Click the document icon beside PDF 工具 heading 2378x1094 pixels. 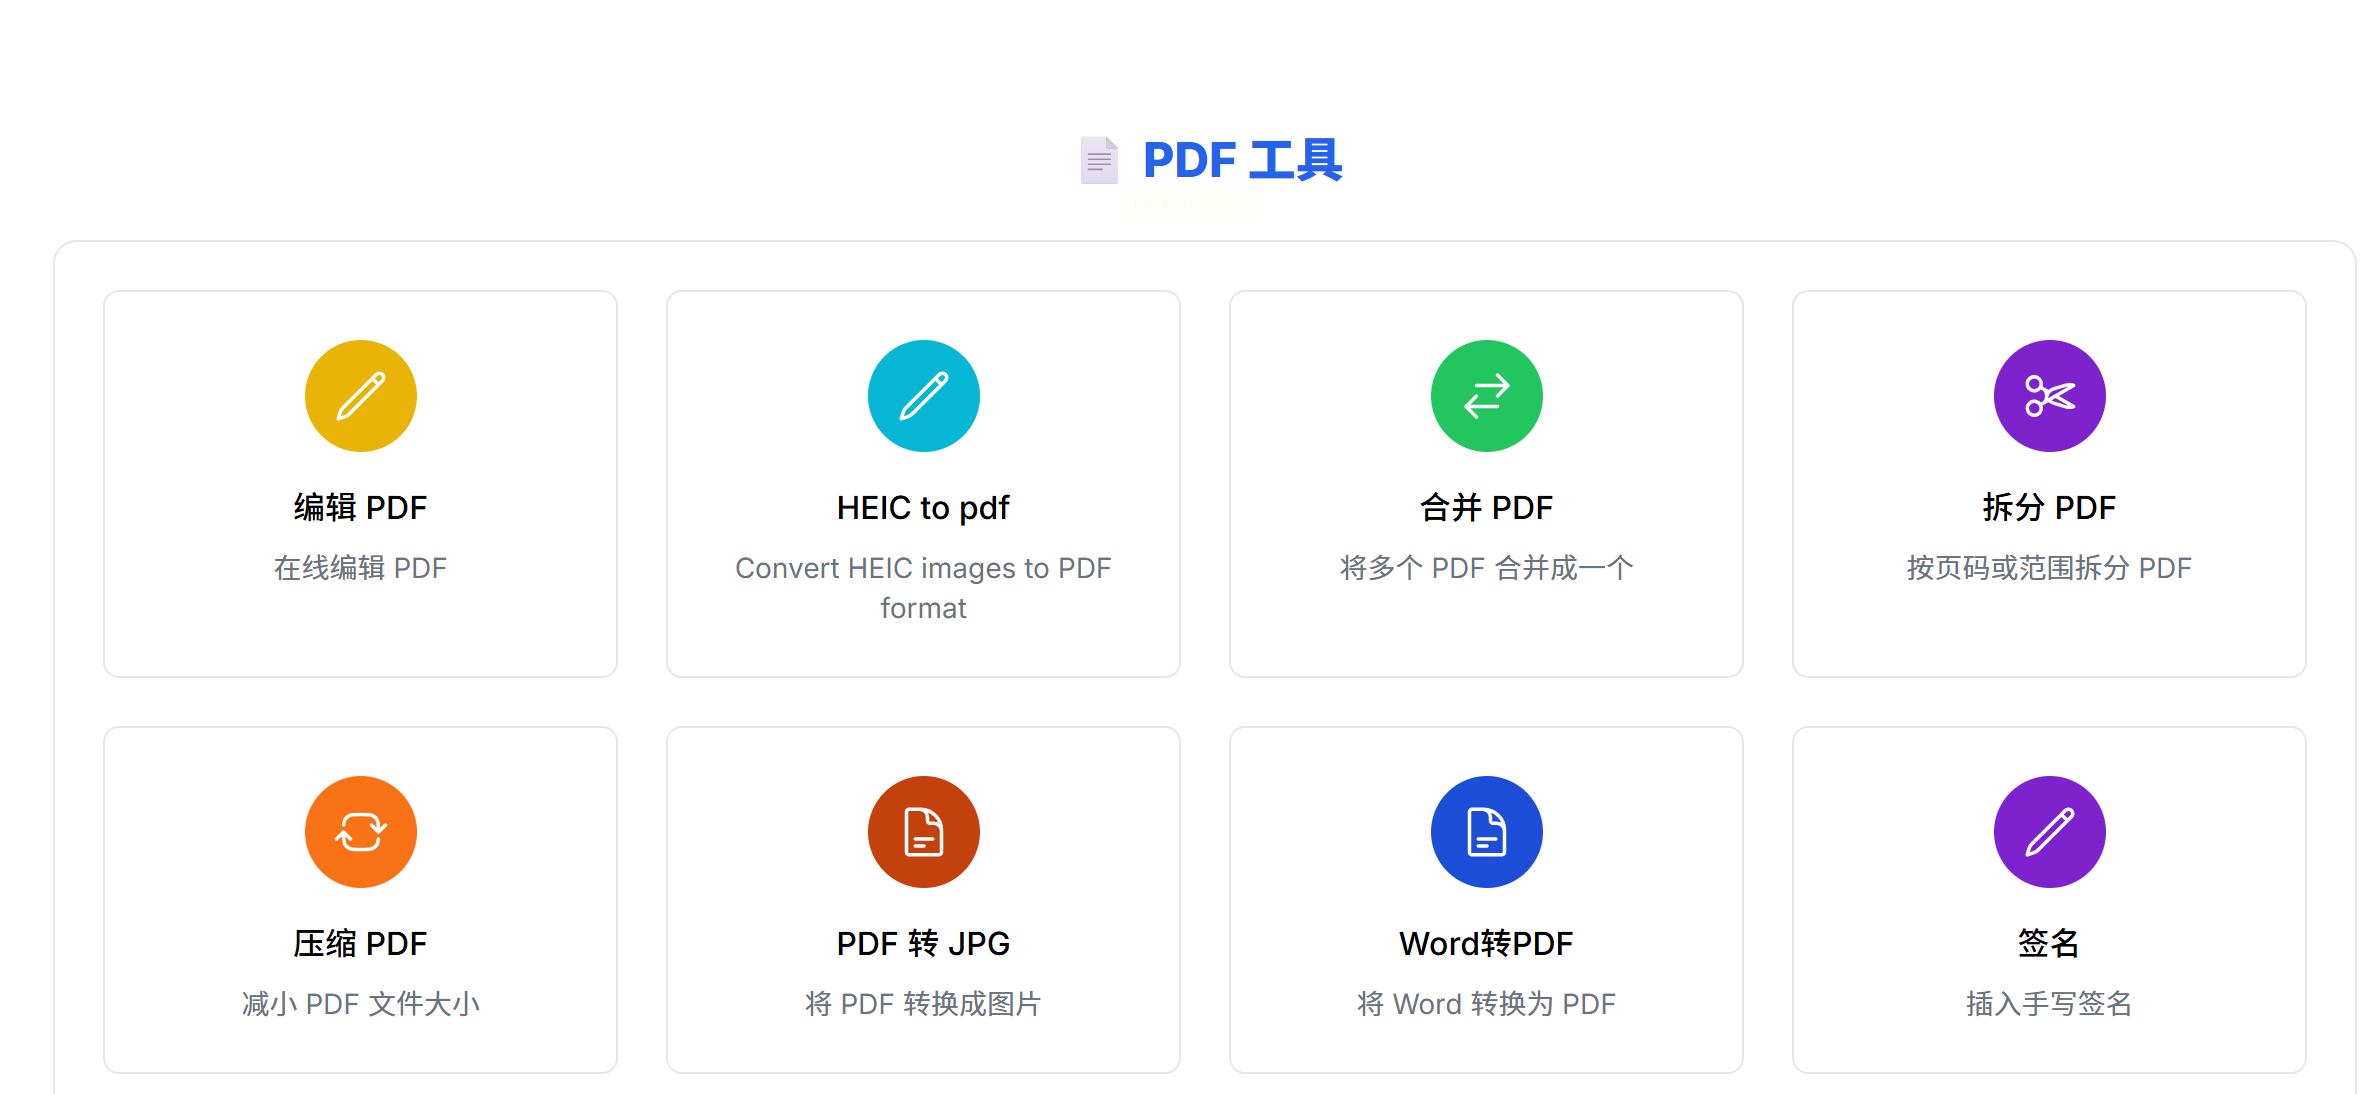pos(1099,160)
